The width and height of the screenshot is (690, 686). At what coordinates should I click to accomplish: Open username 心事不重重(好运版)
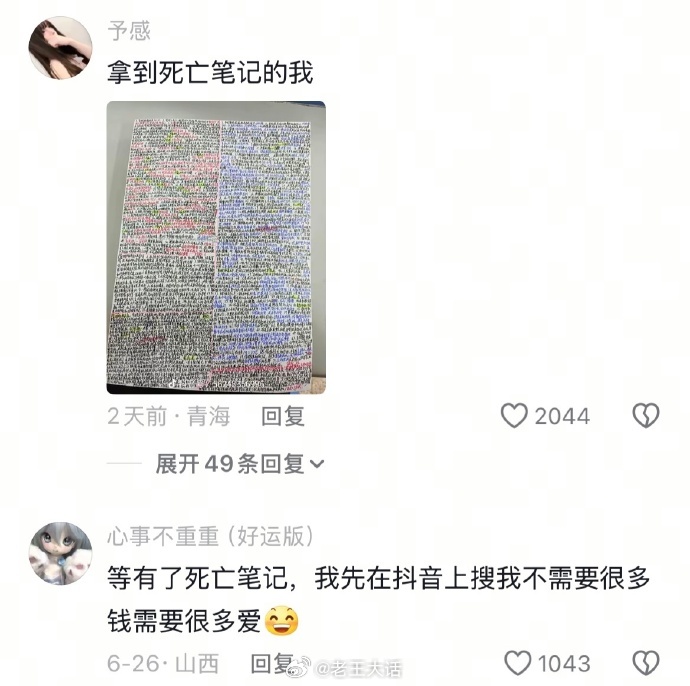210,536
